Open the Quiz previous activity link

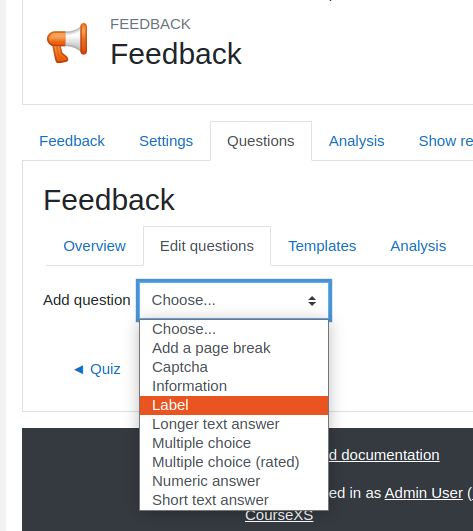pos(105,369)
